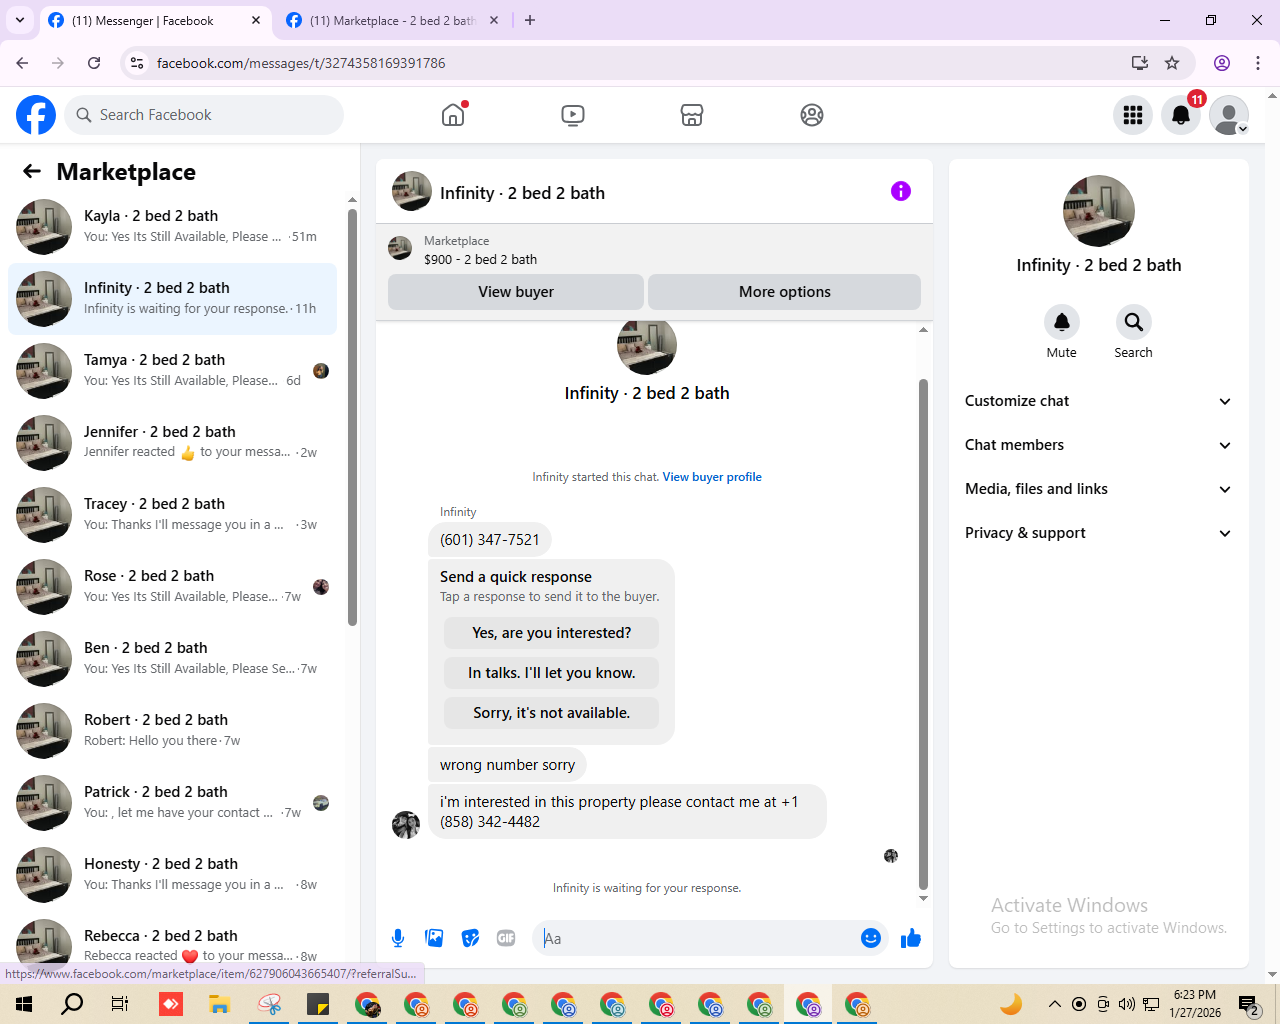Expand Customize chat section
Viewport: 1280px width, 1024px height.
[1098, 401]
